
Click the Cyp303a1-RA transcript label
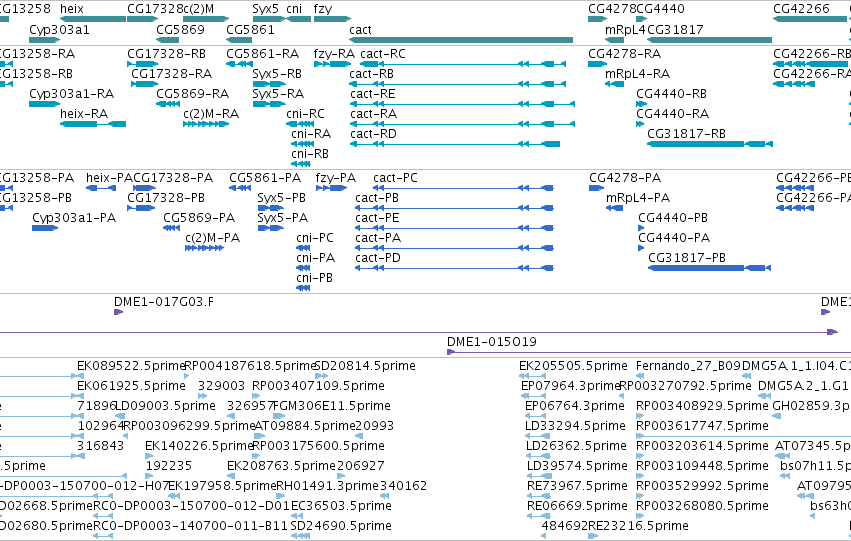pos(72,94)
